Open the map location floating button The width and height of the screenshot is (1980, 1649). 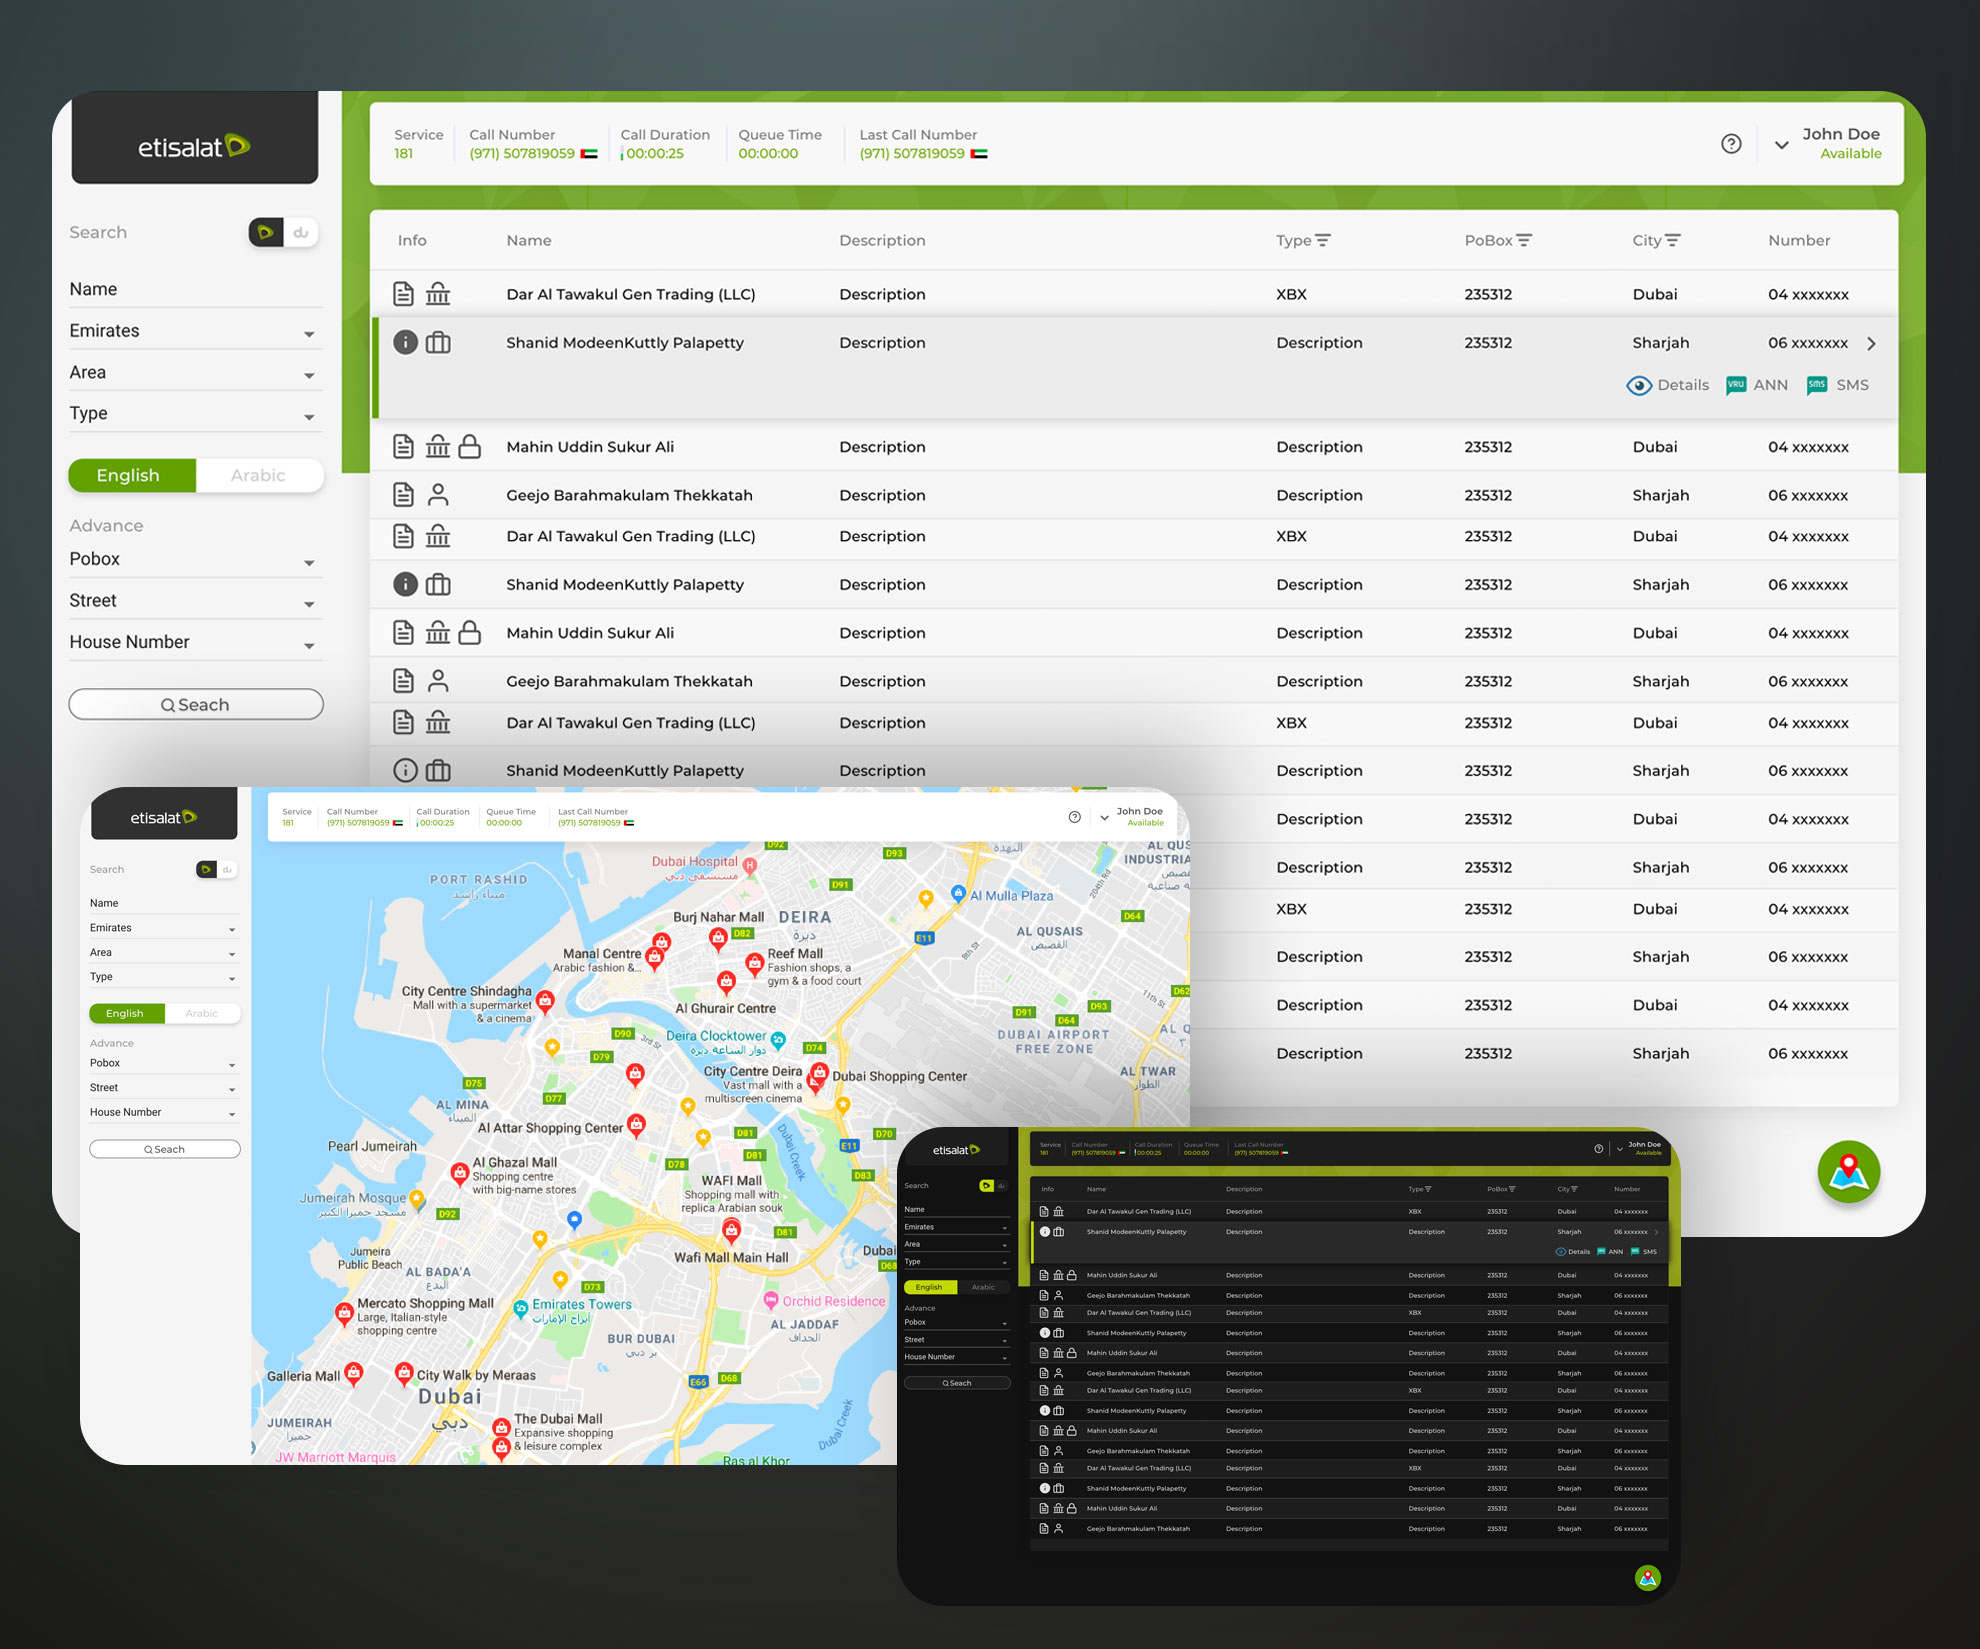(x=1848, y=1172)
